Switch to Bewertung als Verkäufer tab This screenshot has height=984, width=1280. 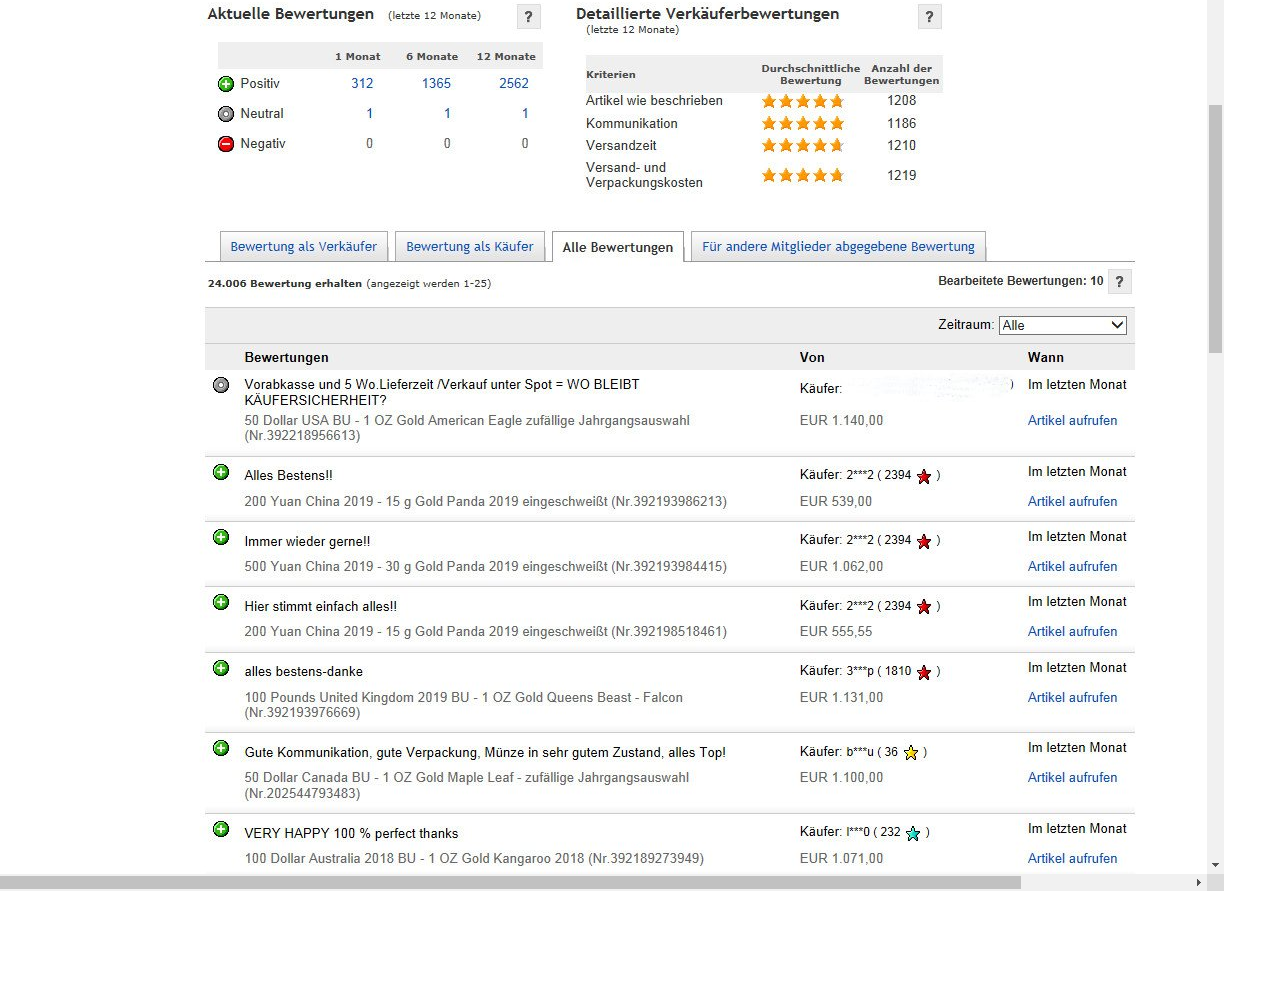coord(303,247)
